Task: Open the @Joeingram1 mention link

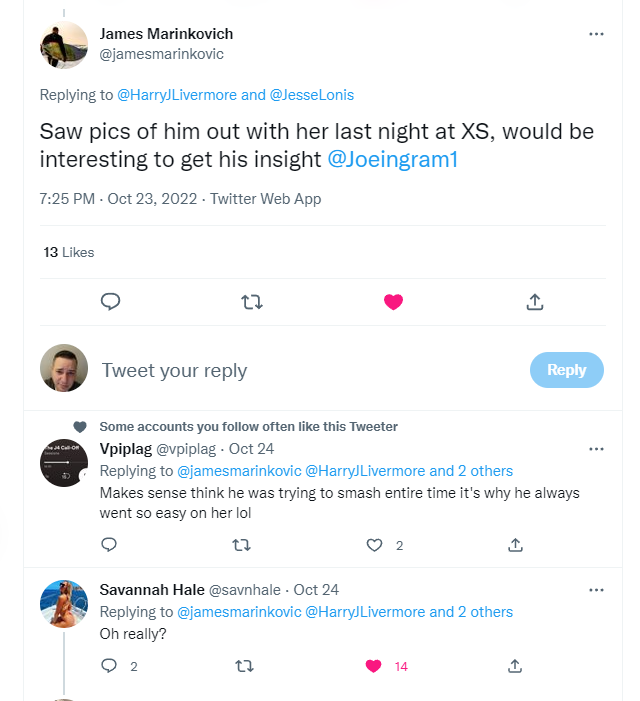Action: [392, 159]
